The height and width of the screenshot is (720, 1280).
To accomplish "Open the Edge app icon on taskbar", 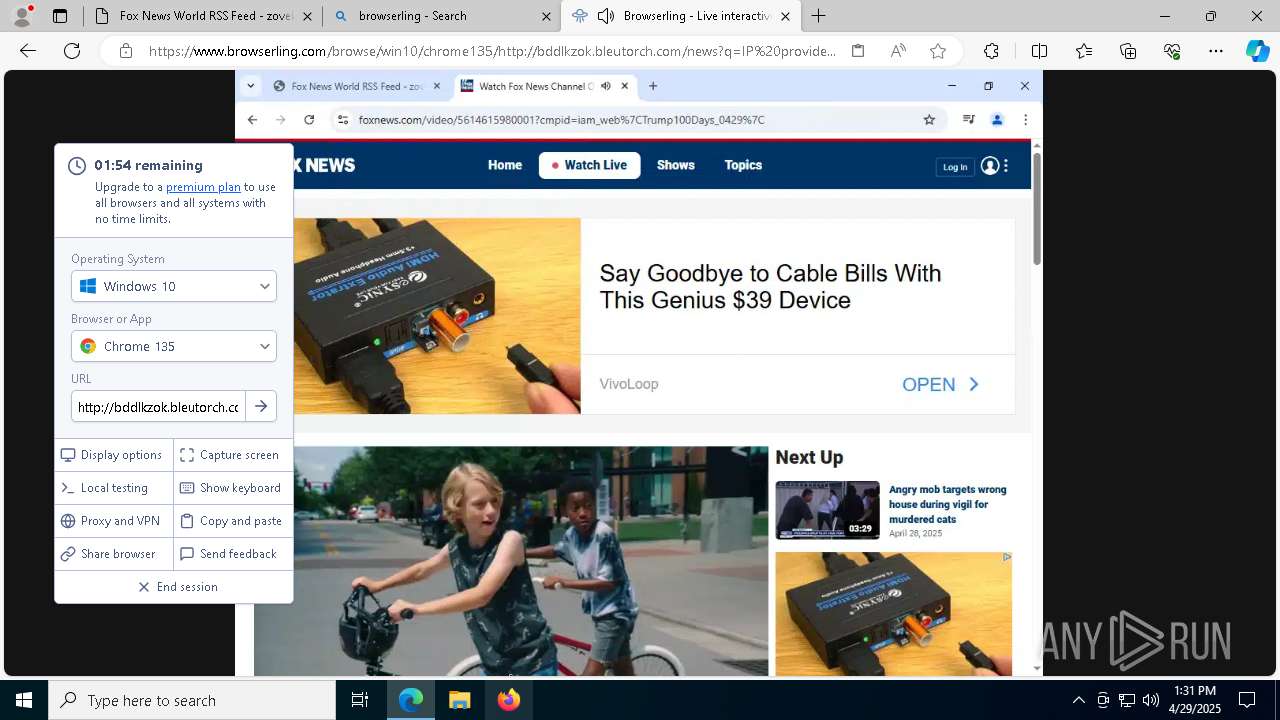I will point(411,700).
